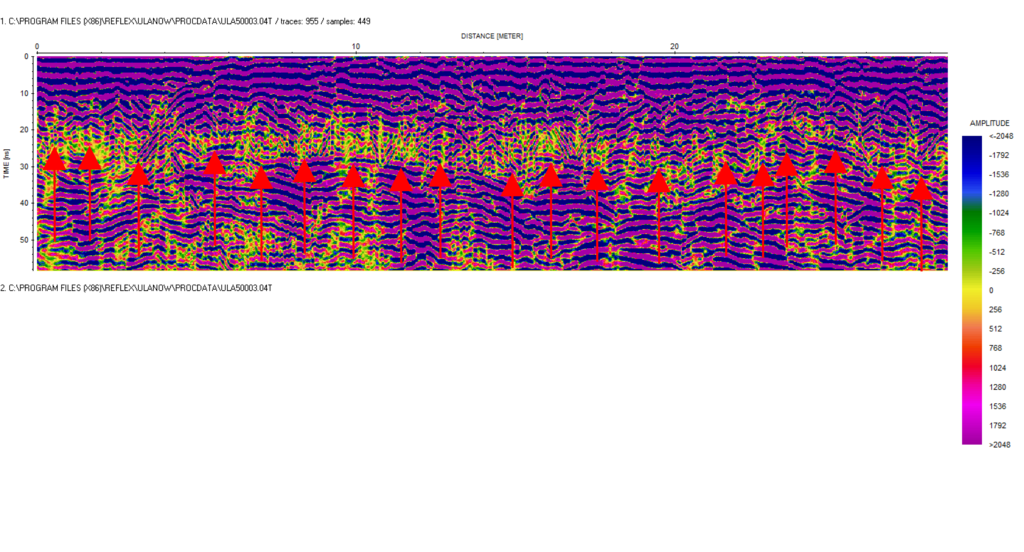Pick the yellow zone at amplitude 0
The image size is (1024, 552).
point(971,290)
